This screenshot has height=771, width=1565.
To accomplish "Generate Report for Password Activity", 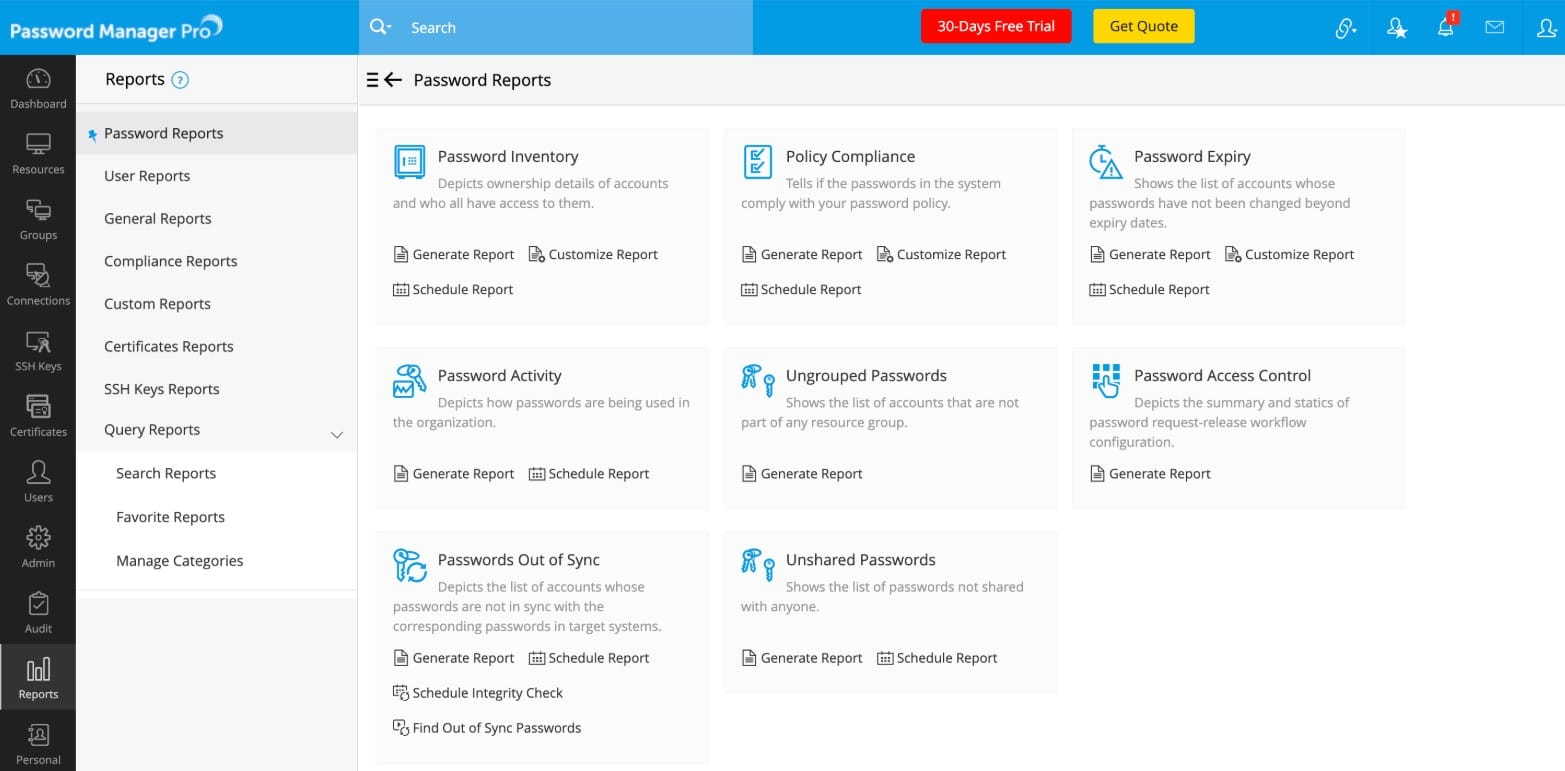I will coord(454,474).
